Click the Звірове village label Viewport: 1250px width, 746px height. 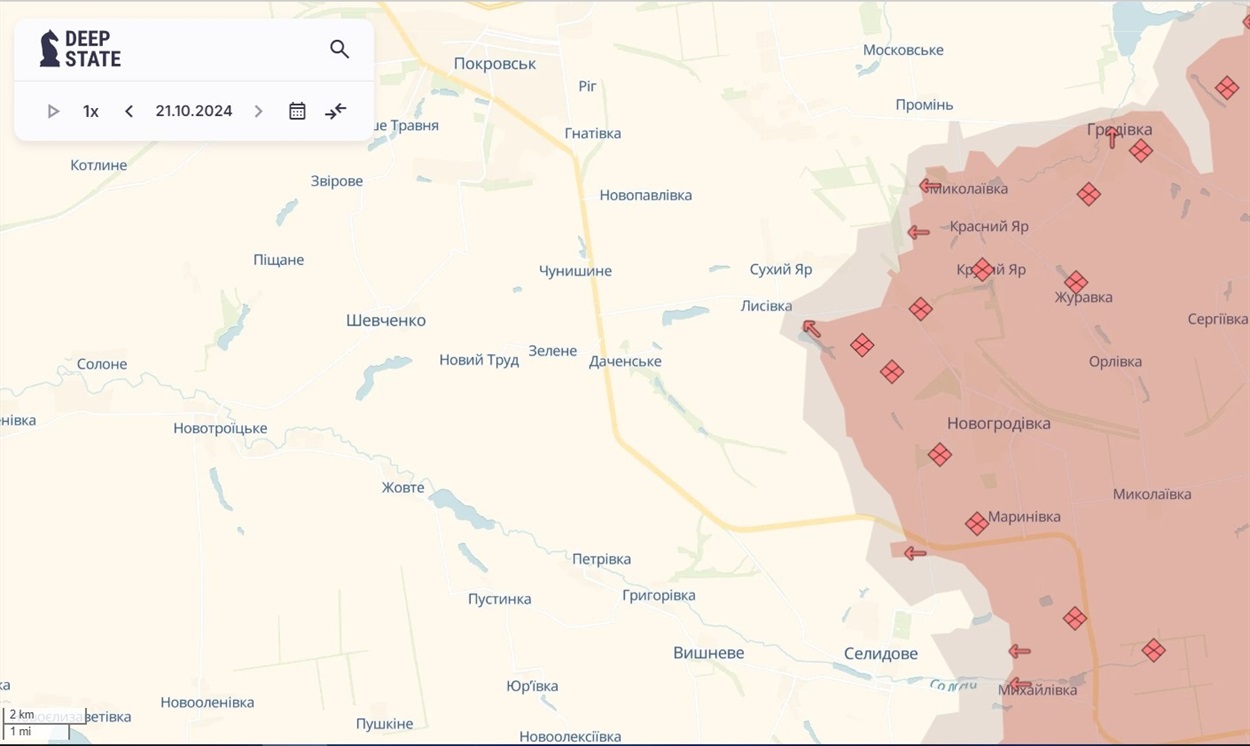[x=337, y=182]
